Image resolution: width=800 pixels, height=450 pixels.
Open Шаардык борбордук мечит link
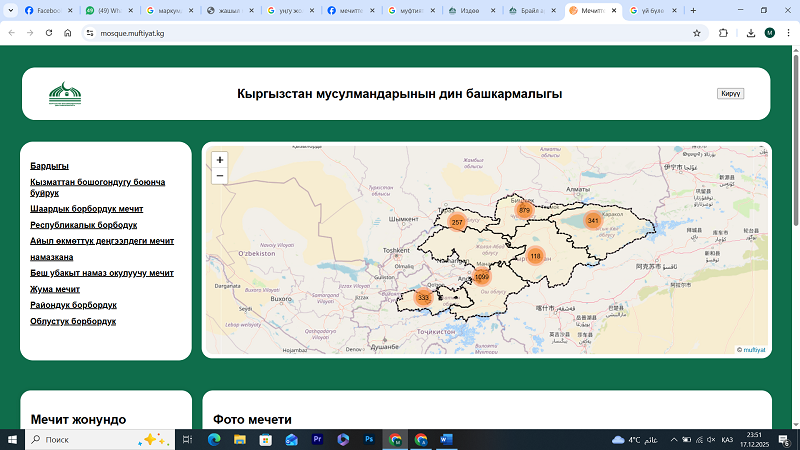[86, 209]
